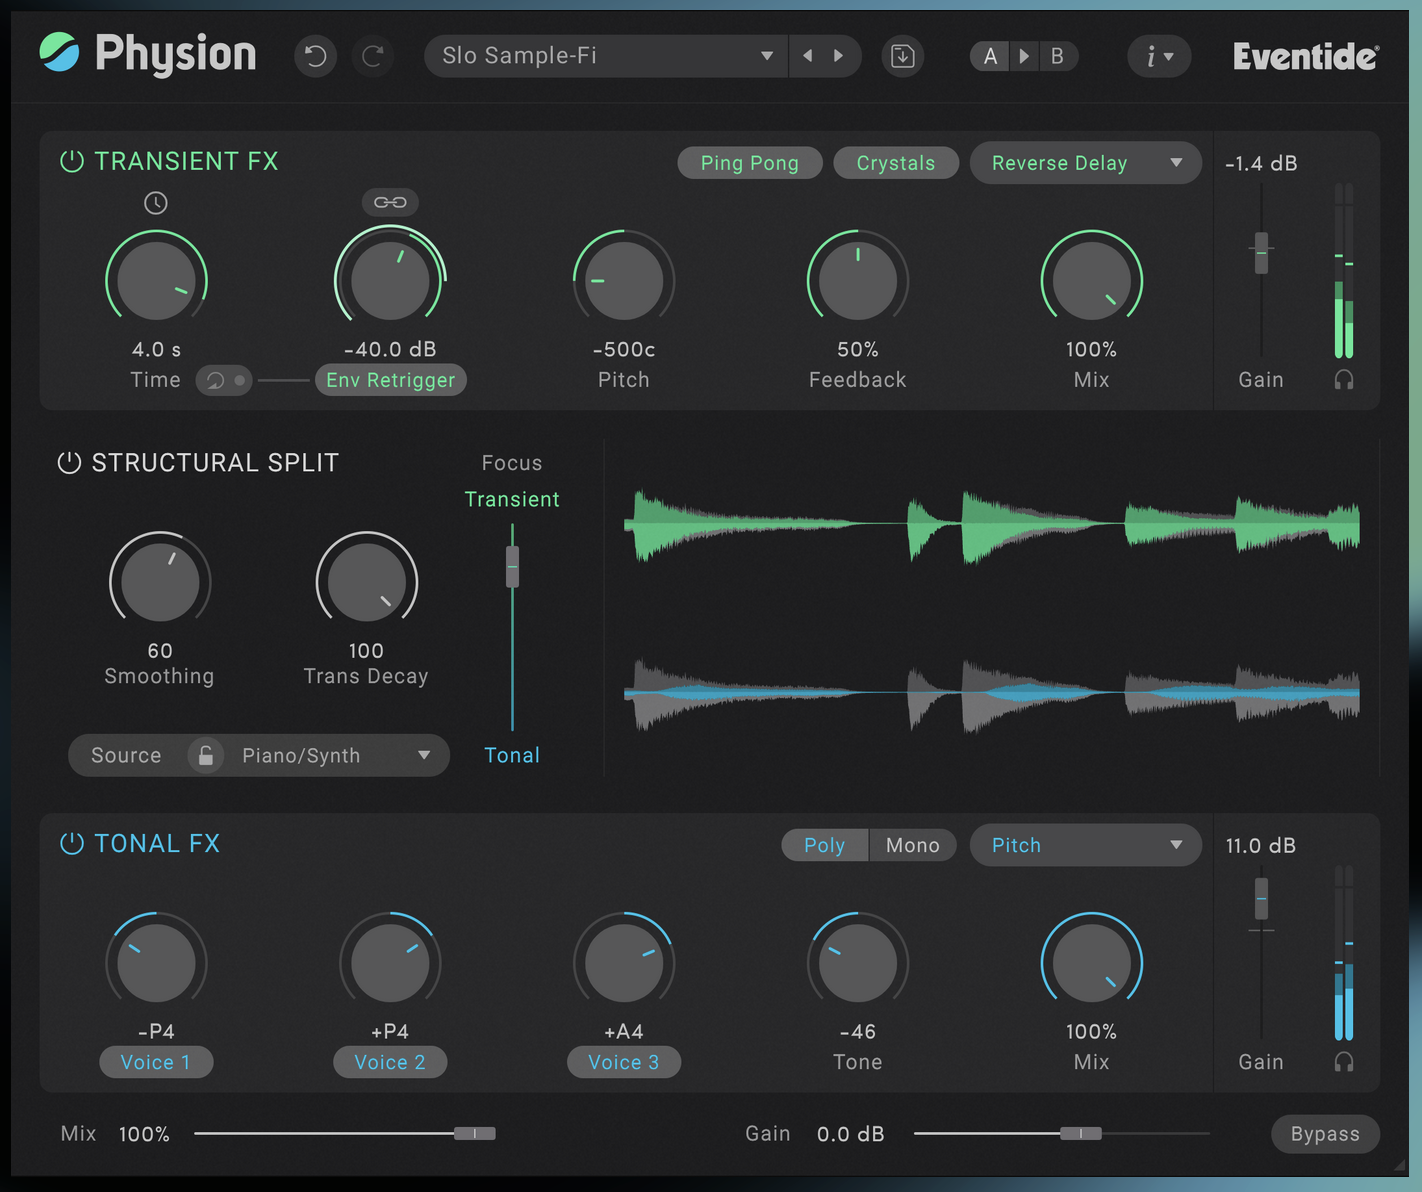Click the bottom Mix slider handle

coord(475,1133)
